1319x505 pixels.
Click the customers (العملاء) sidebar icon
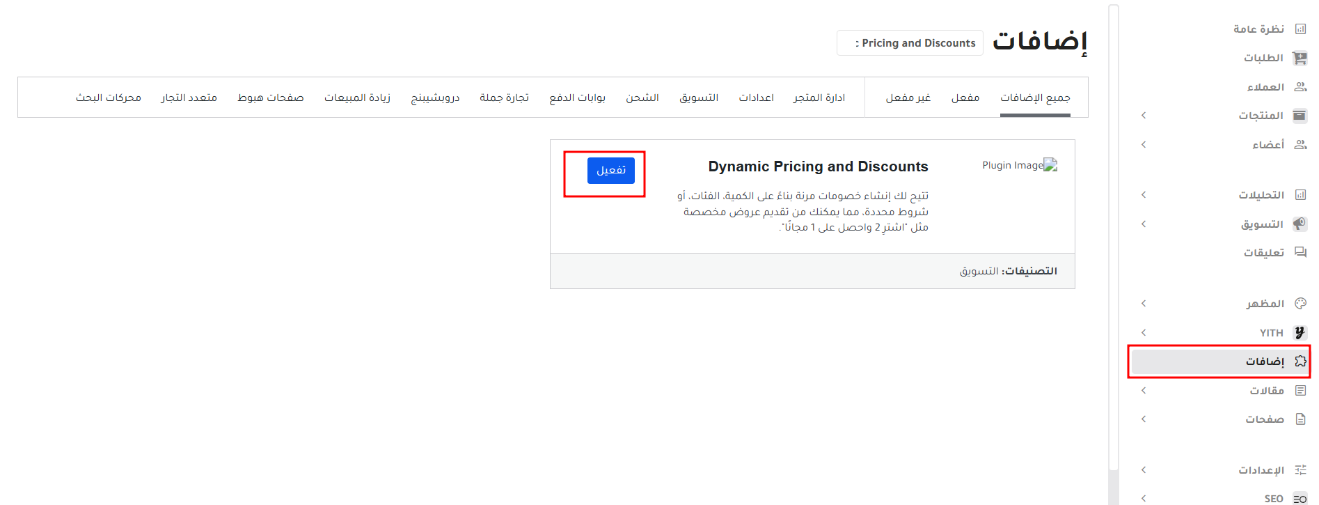(x=1301, y=88)
